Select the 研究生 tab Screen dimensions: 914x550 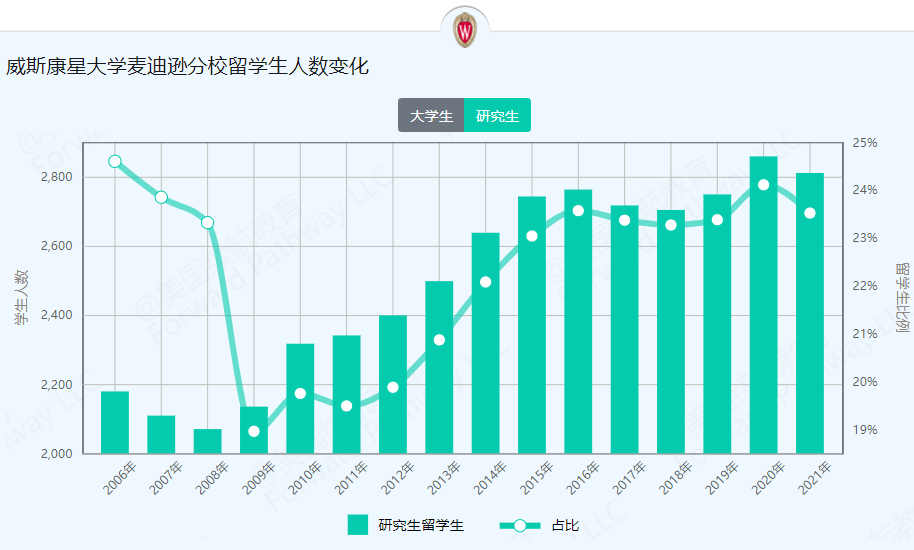pyautogui.click(x=497, y=115)
